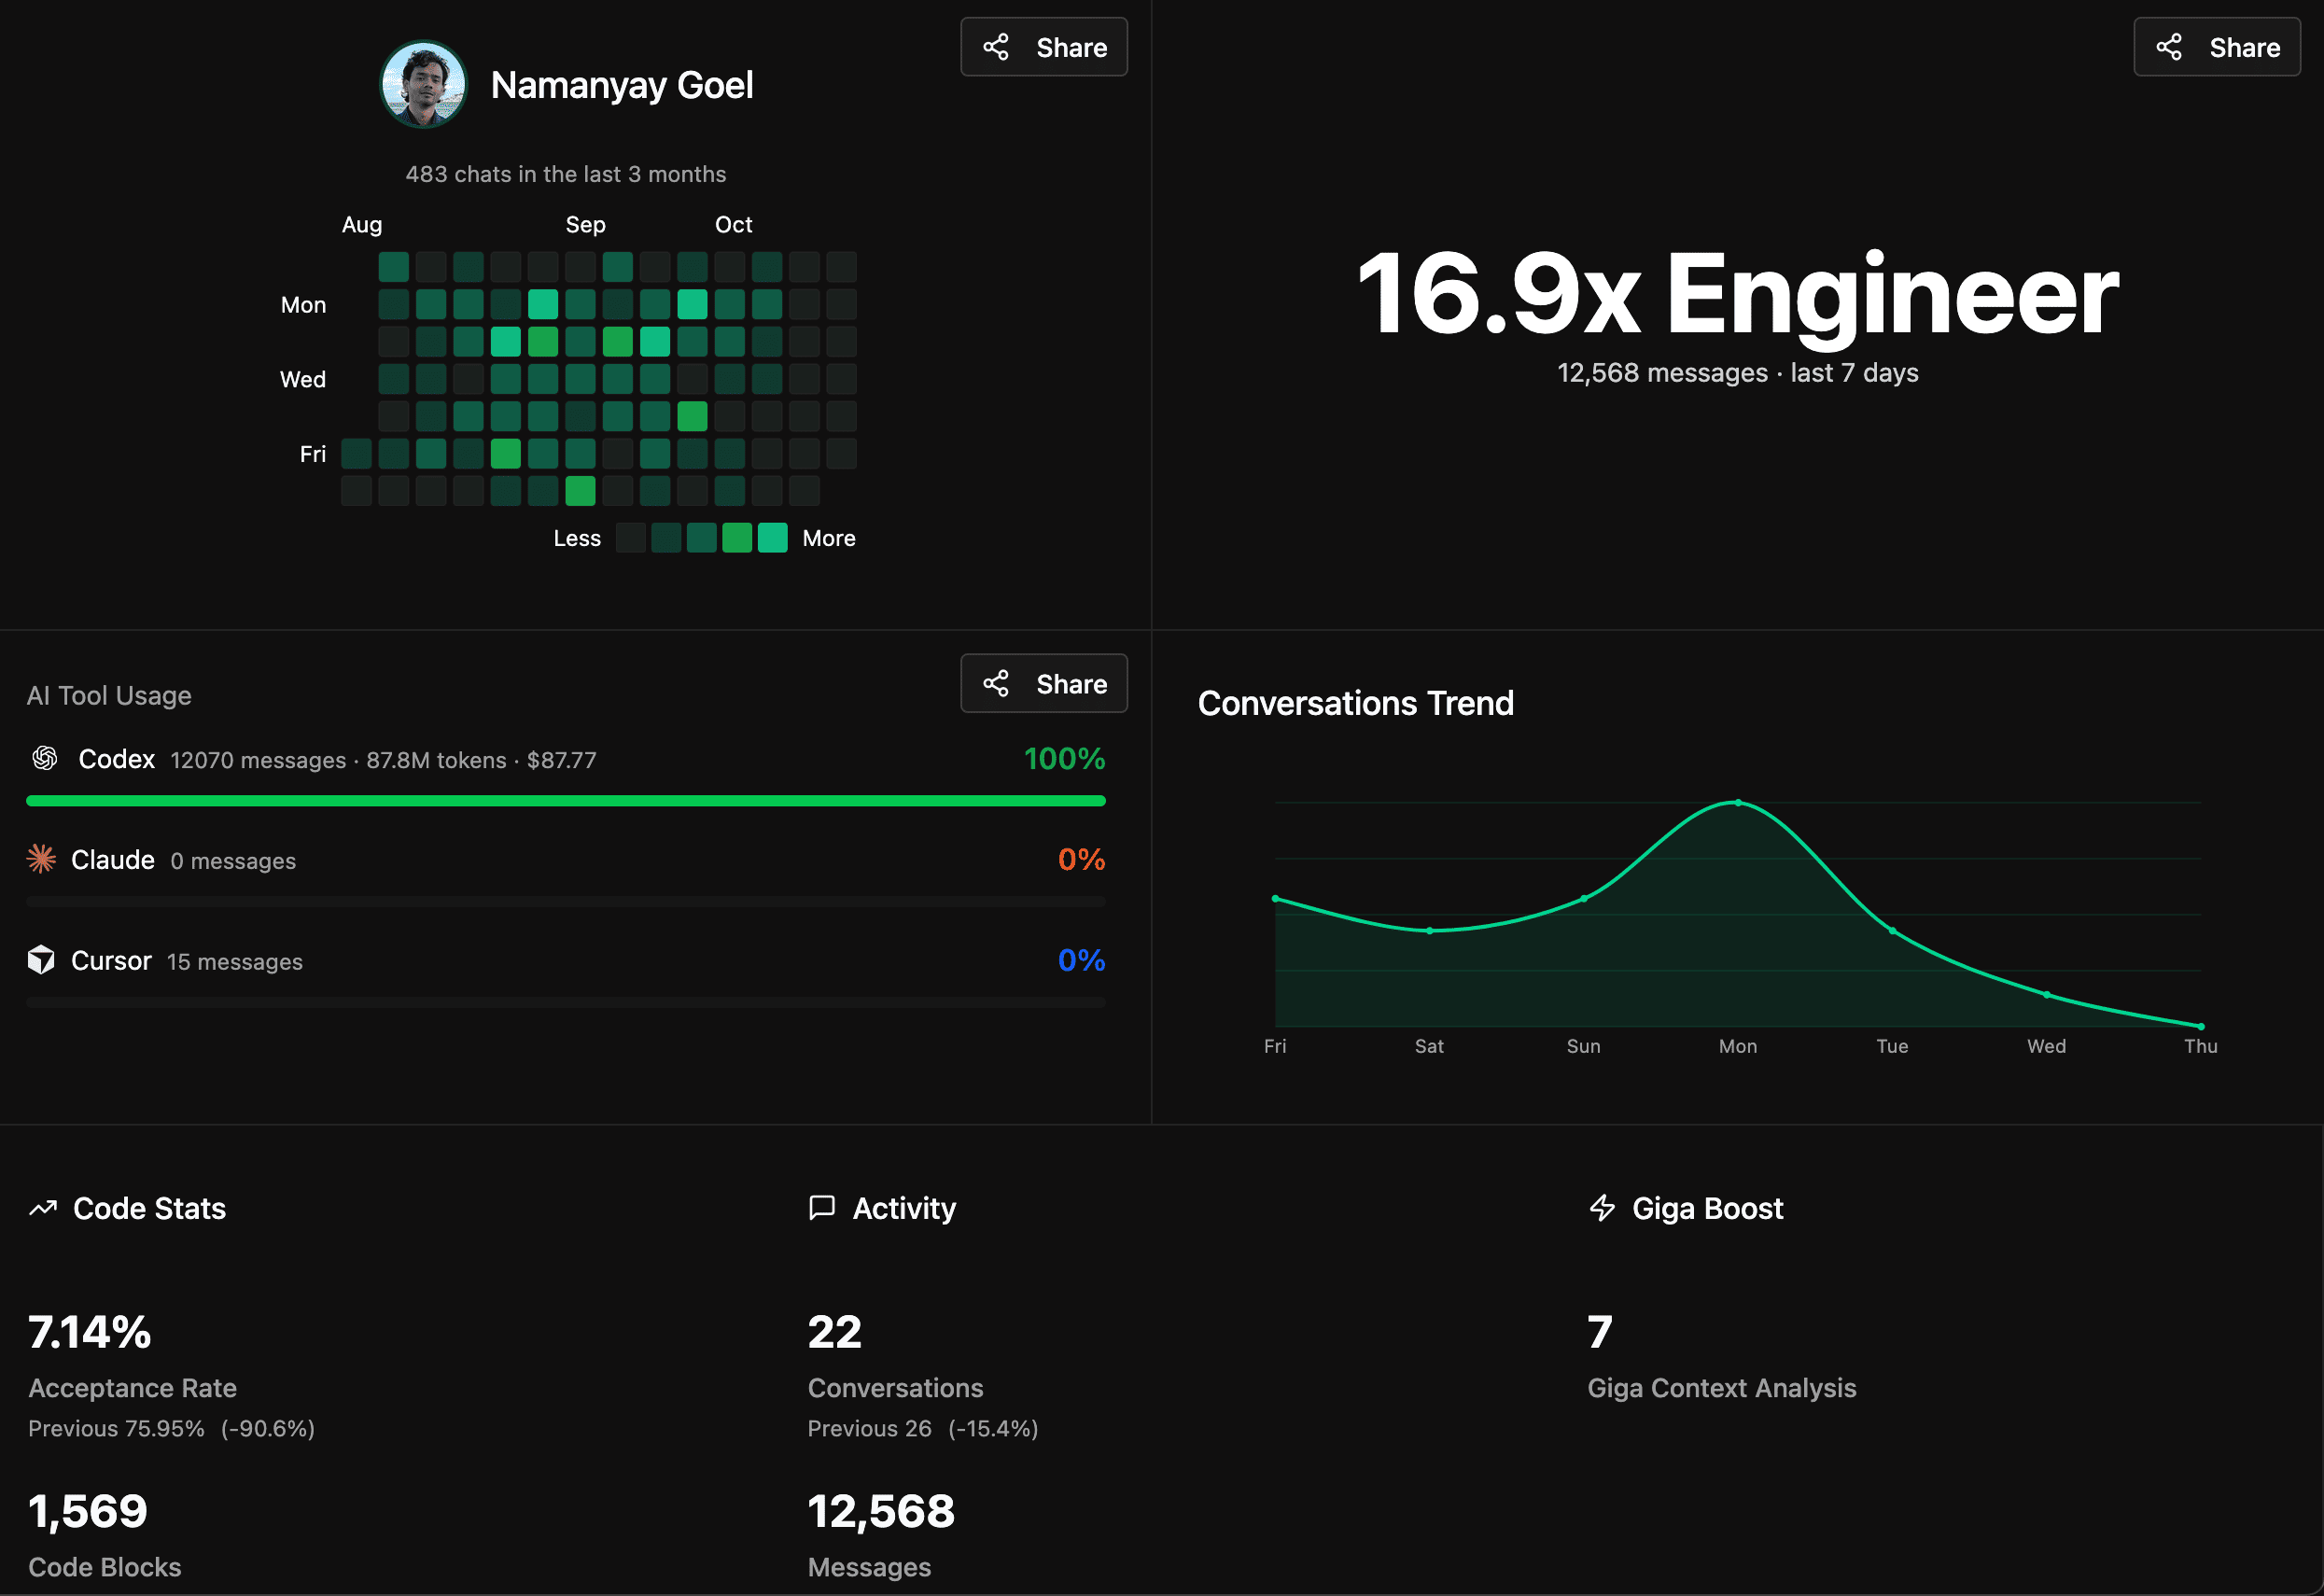2324x1596 pixels.
Task: Click the speech bubble icon beside Activity
Action: 821,1208
